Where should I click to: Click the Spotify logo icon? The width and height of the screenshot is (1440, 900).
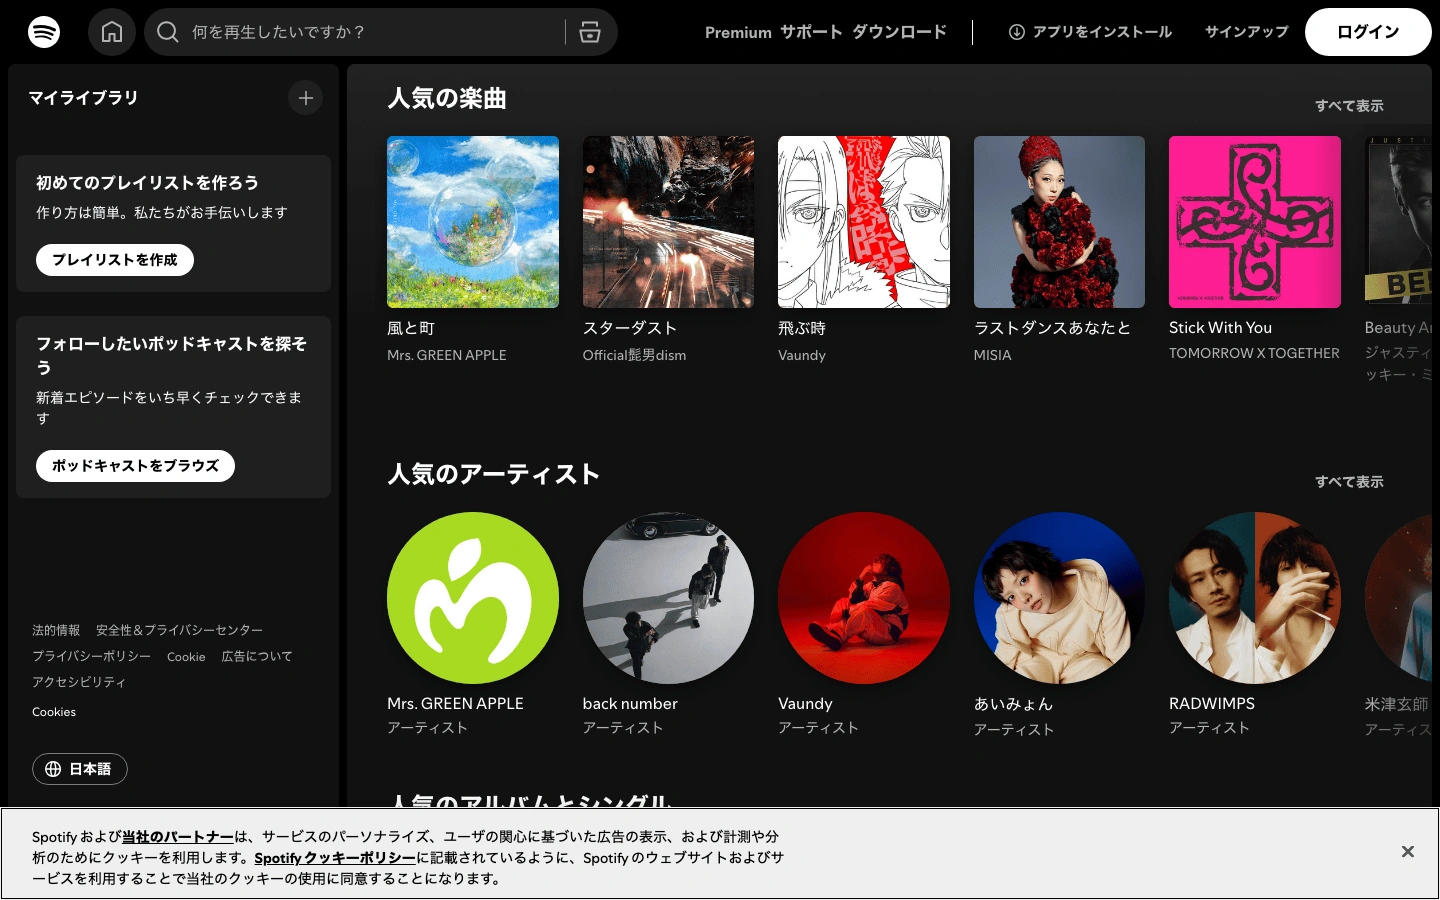44,32
